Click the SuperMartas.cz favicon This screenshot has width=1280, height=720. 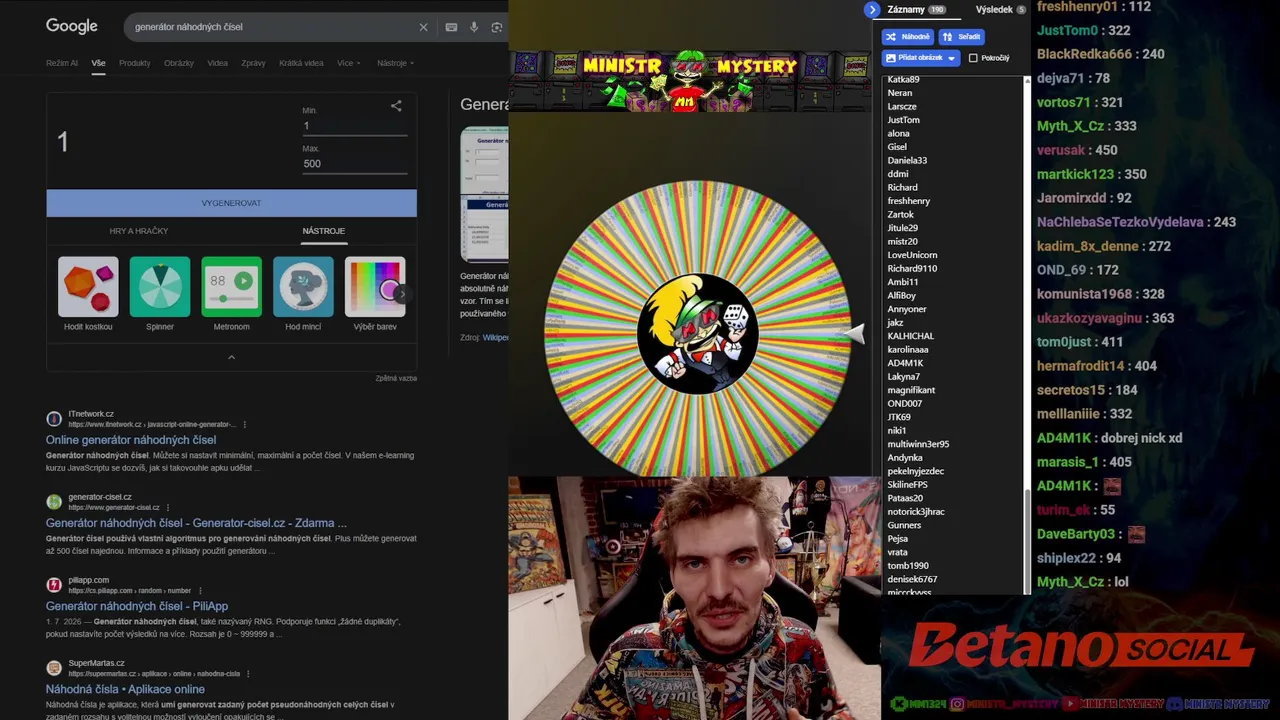(x=54, y=668)
